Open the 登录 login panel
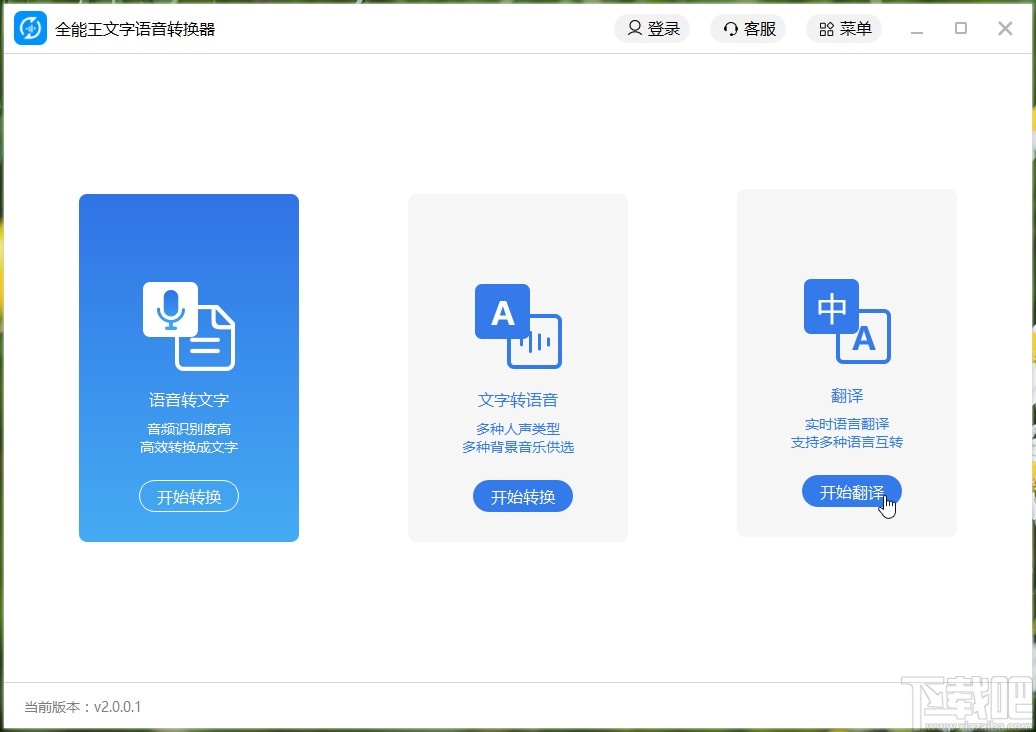The height and width of the screenshot is (732, 1036). pyautogui.click(x=652, y=28)
